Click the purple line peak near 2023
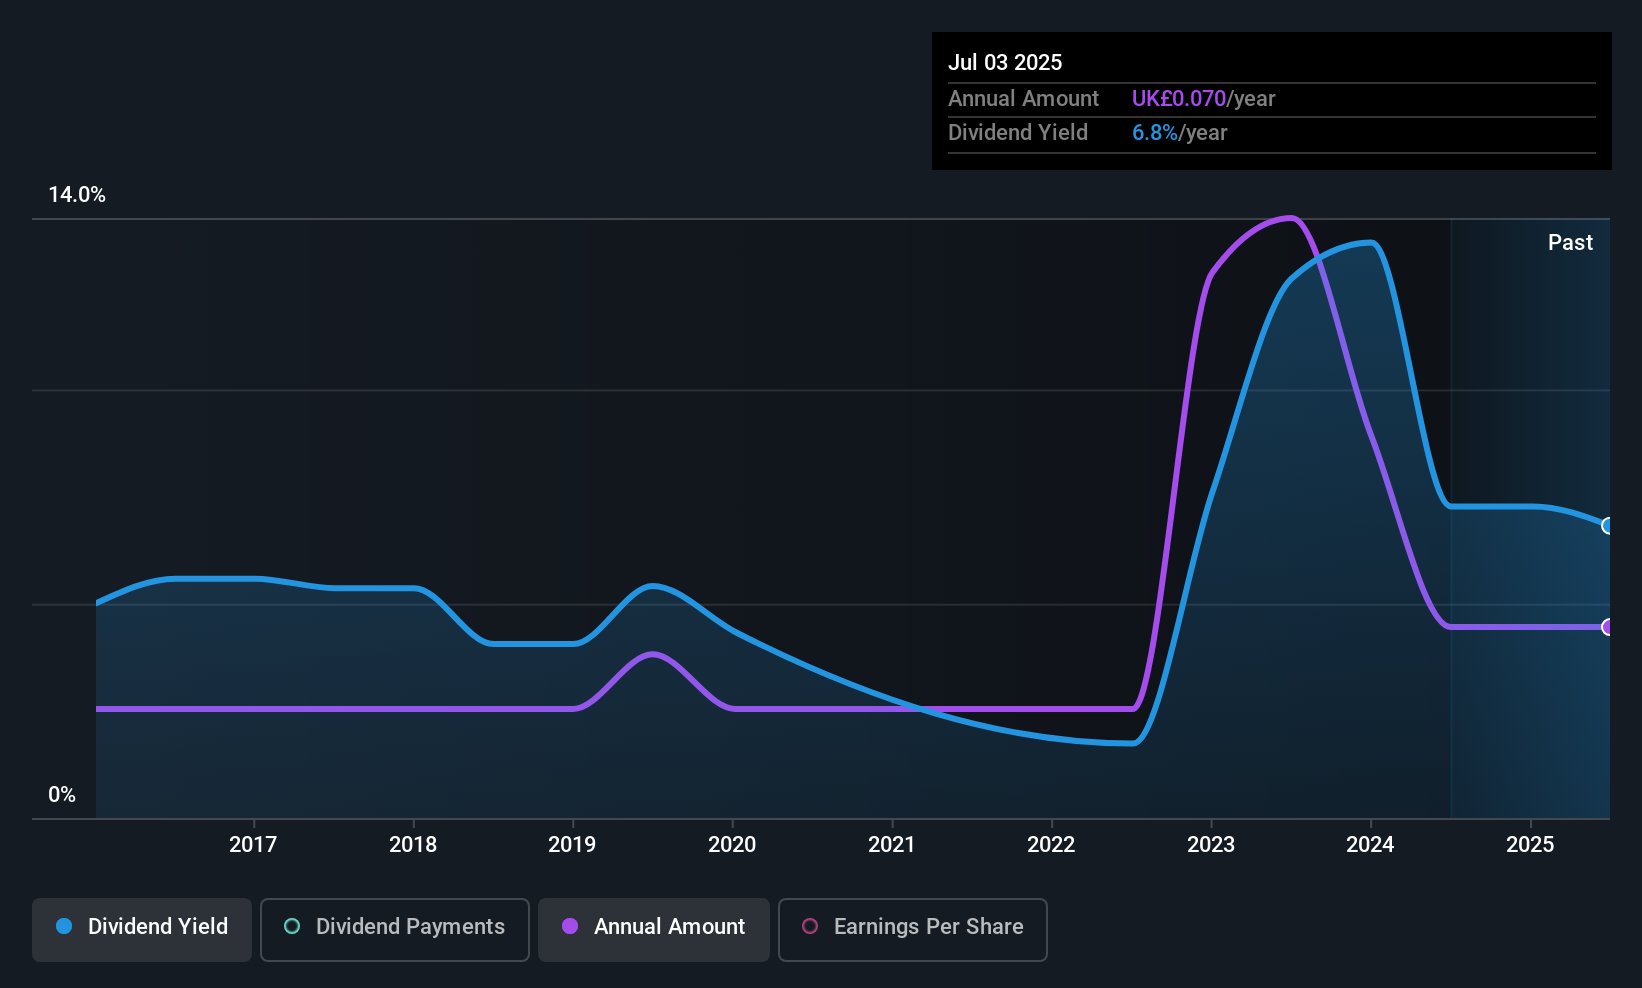This screenshot has height=988, width=1642. (1291, 217)
